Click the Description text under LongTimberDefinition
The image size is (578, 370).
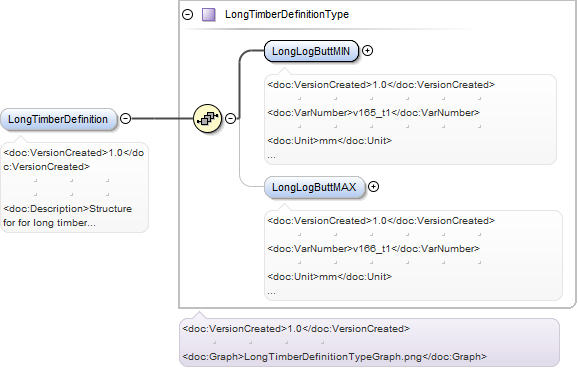click(x=67, y=216)
